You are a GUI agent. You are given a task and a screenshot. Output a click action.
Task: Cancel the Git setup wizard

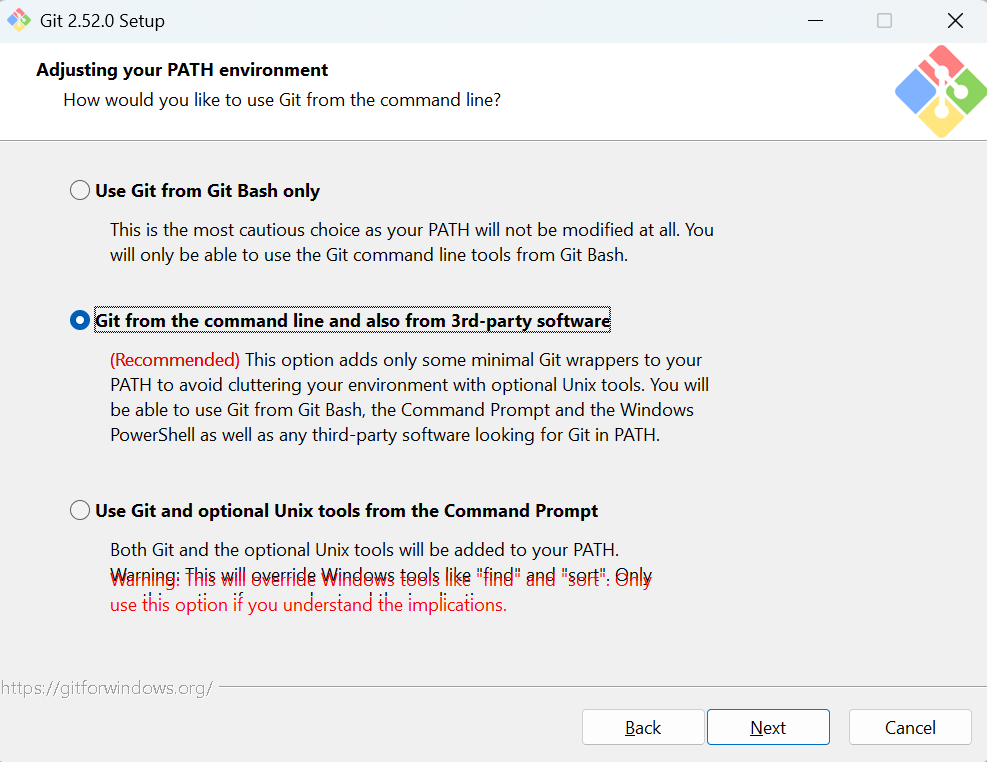910,727
